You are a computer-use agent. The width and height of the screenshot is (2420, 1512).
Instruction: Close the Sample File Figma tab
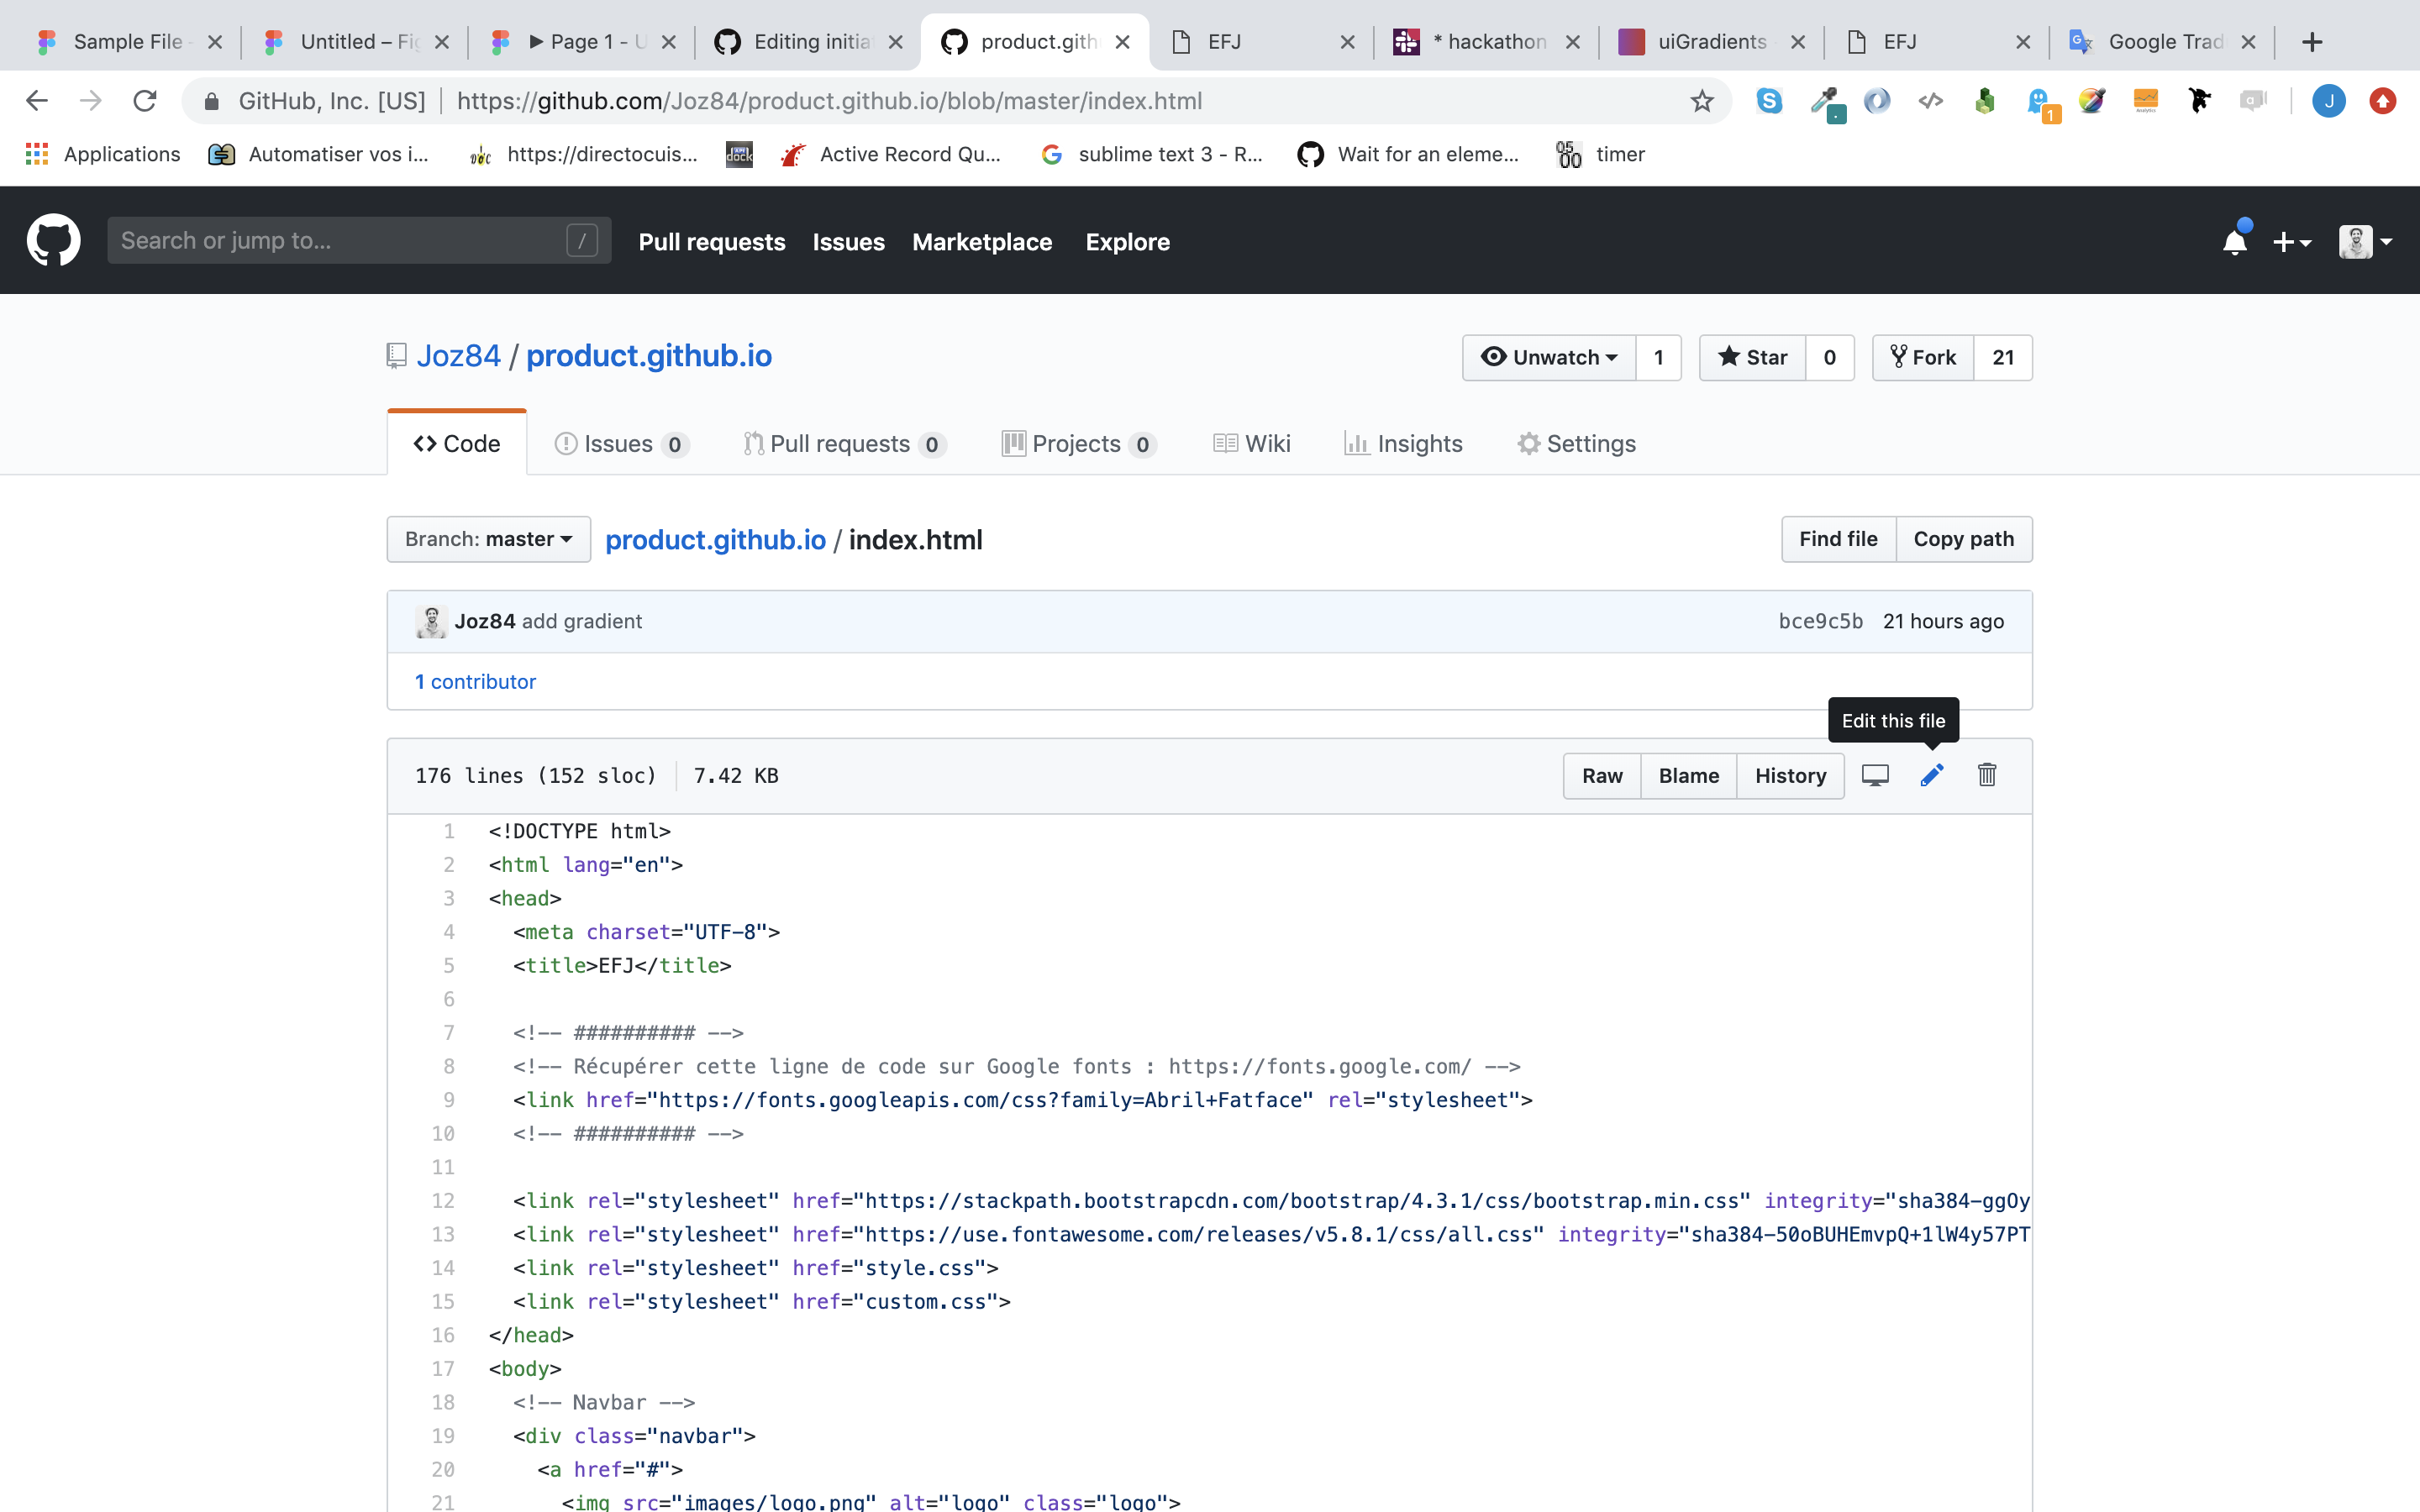click(x=214, y=42)
